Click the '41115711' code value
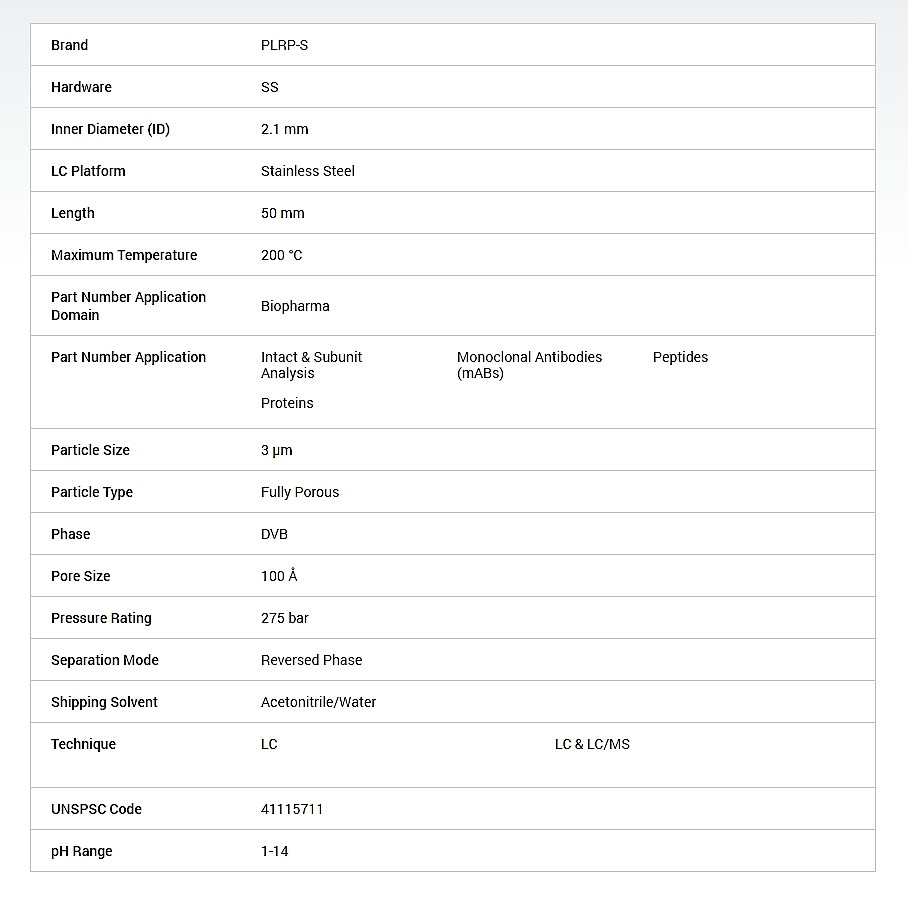Viewport: 908px width, 898px height. [x=292, y=809]
